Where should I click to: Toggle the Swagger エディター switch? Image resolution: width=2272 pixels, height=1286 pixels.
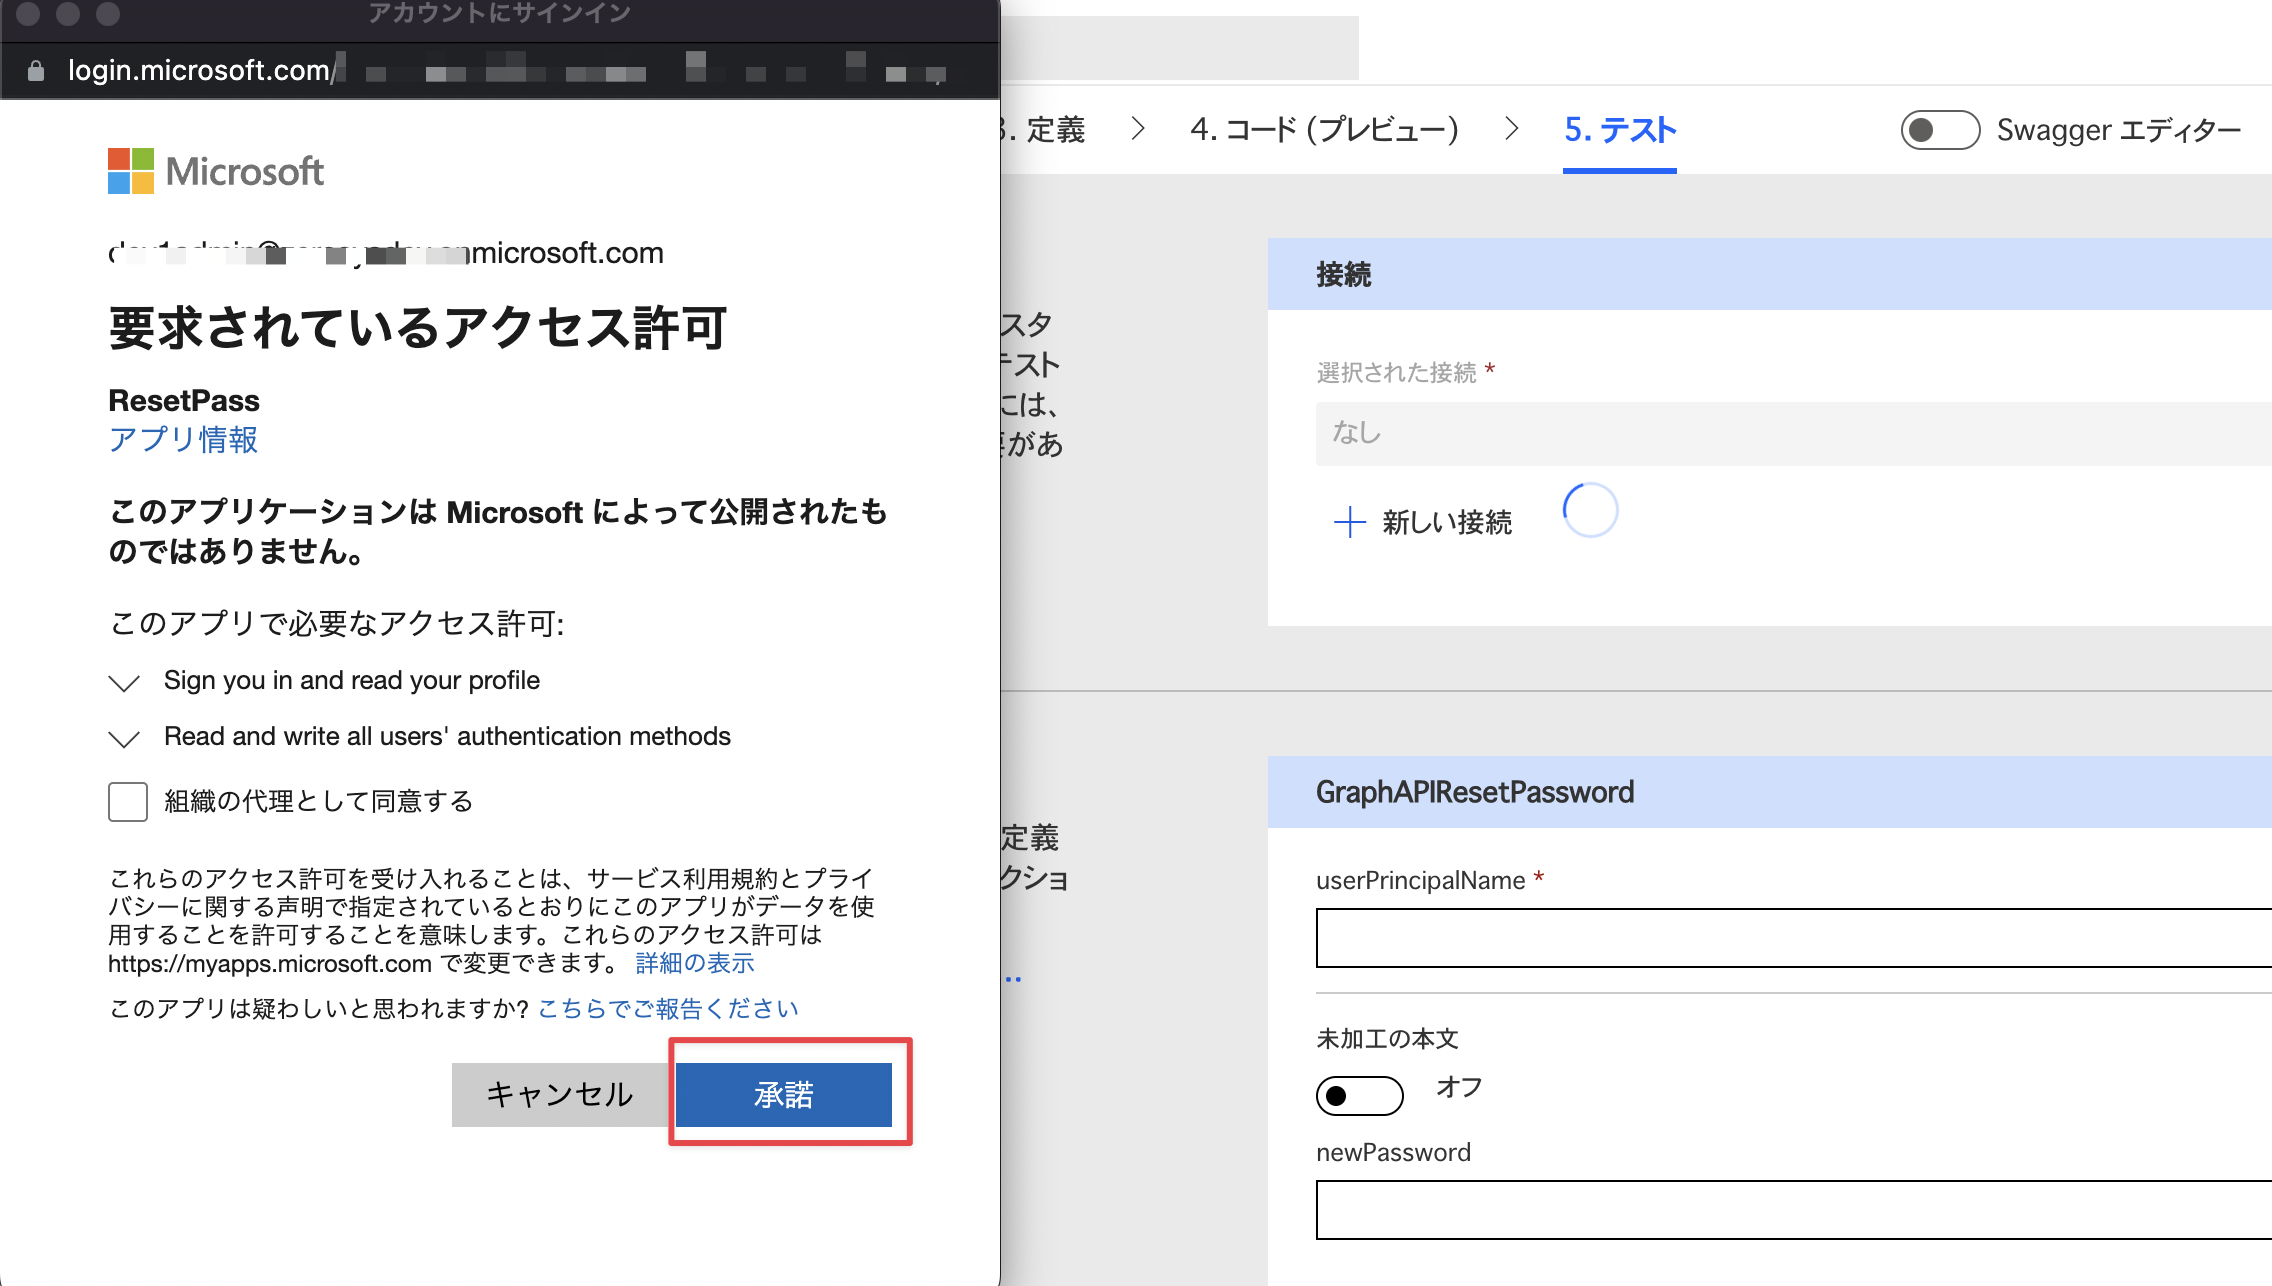(1940, 130)
